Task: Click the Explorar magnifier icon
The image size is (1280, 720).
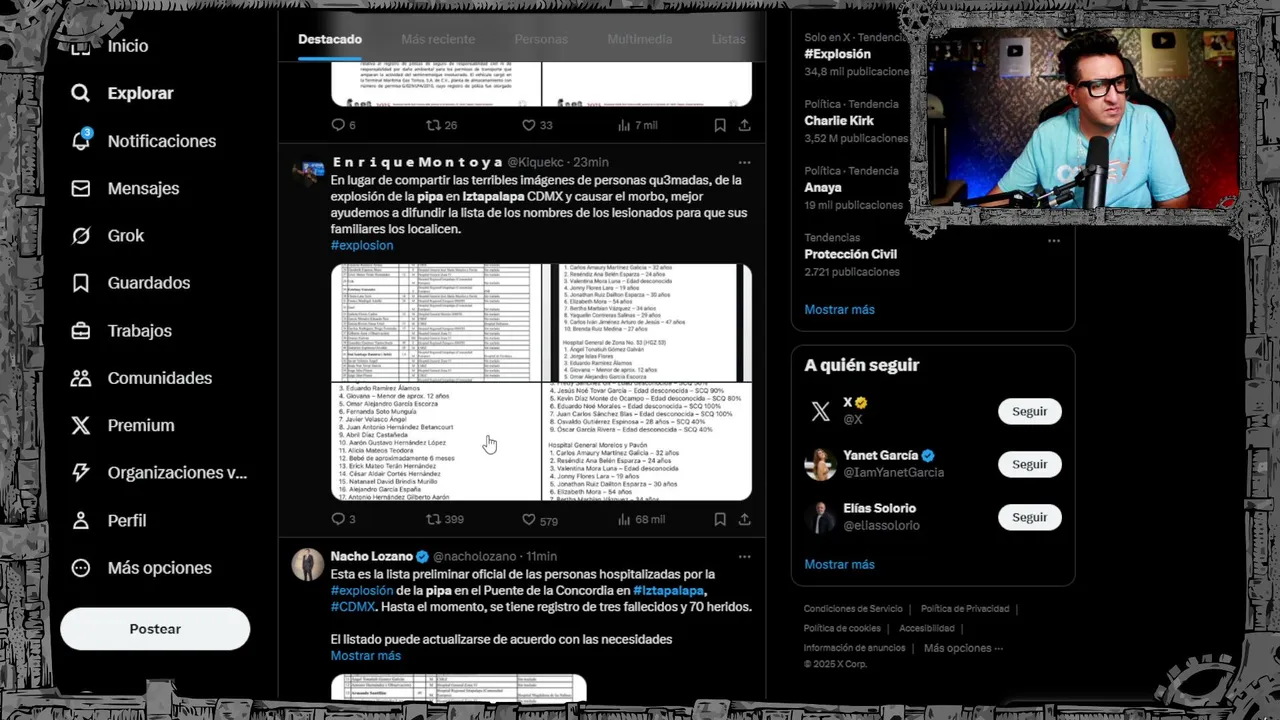Action: [81, 93]
